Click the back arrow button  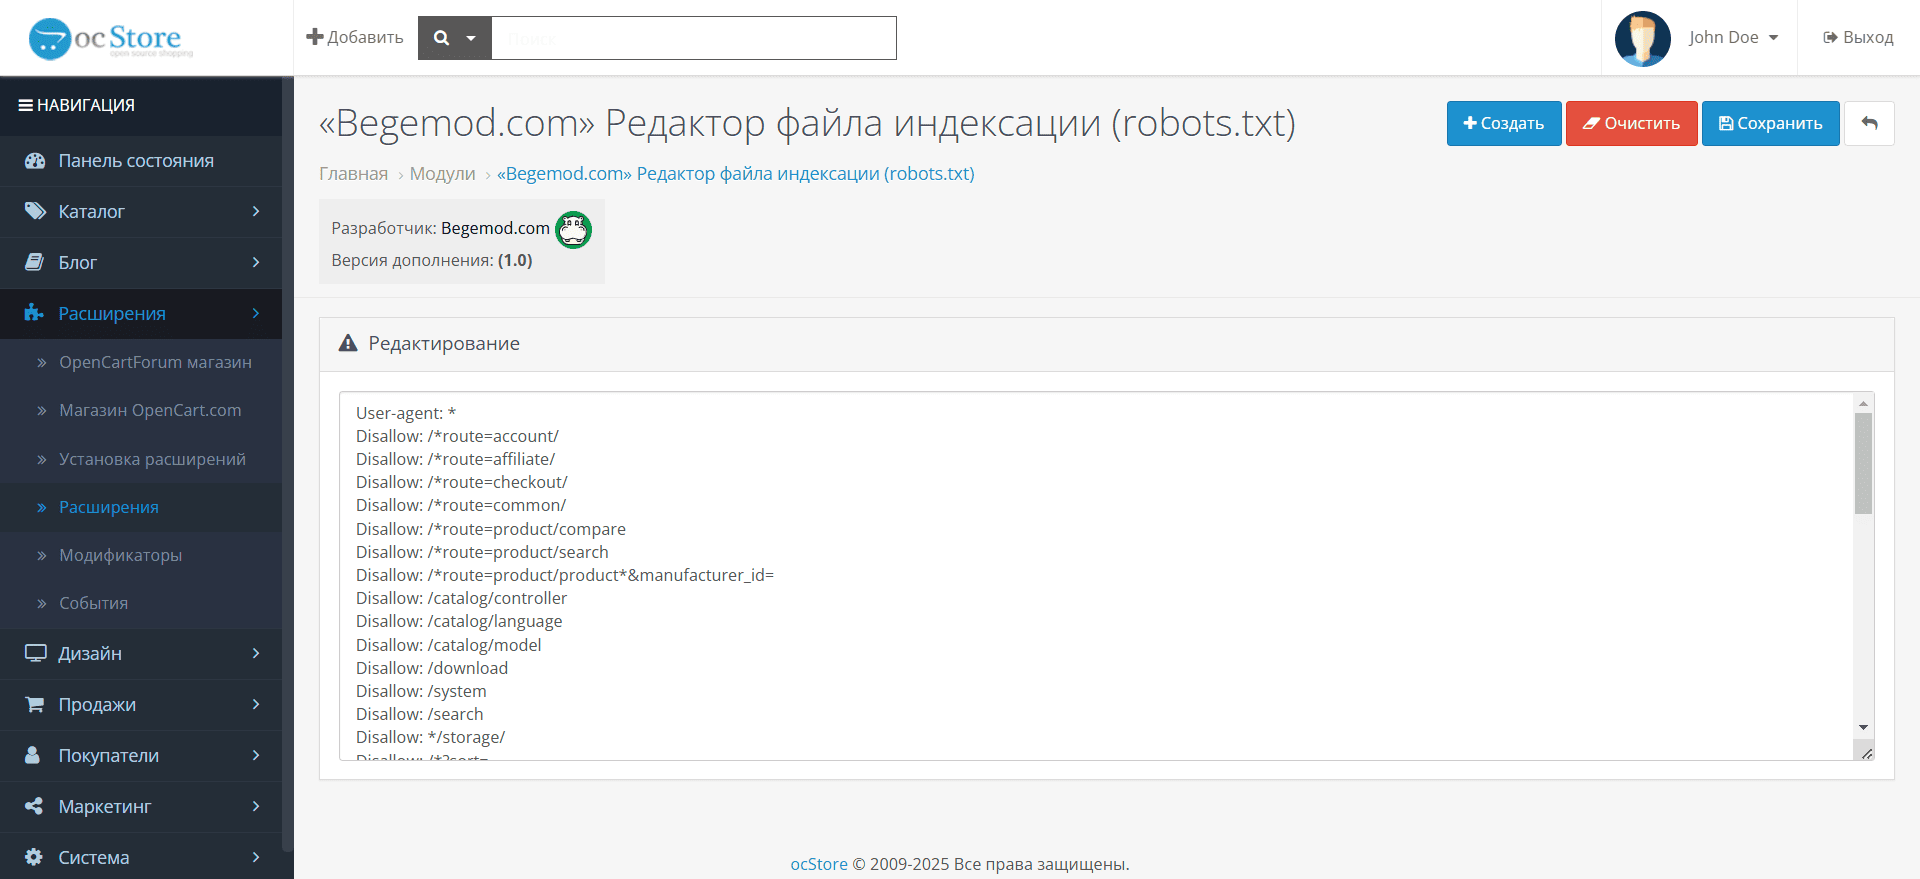point(1869,124)
